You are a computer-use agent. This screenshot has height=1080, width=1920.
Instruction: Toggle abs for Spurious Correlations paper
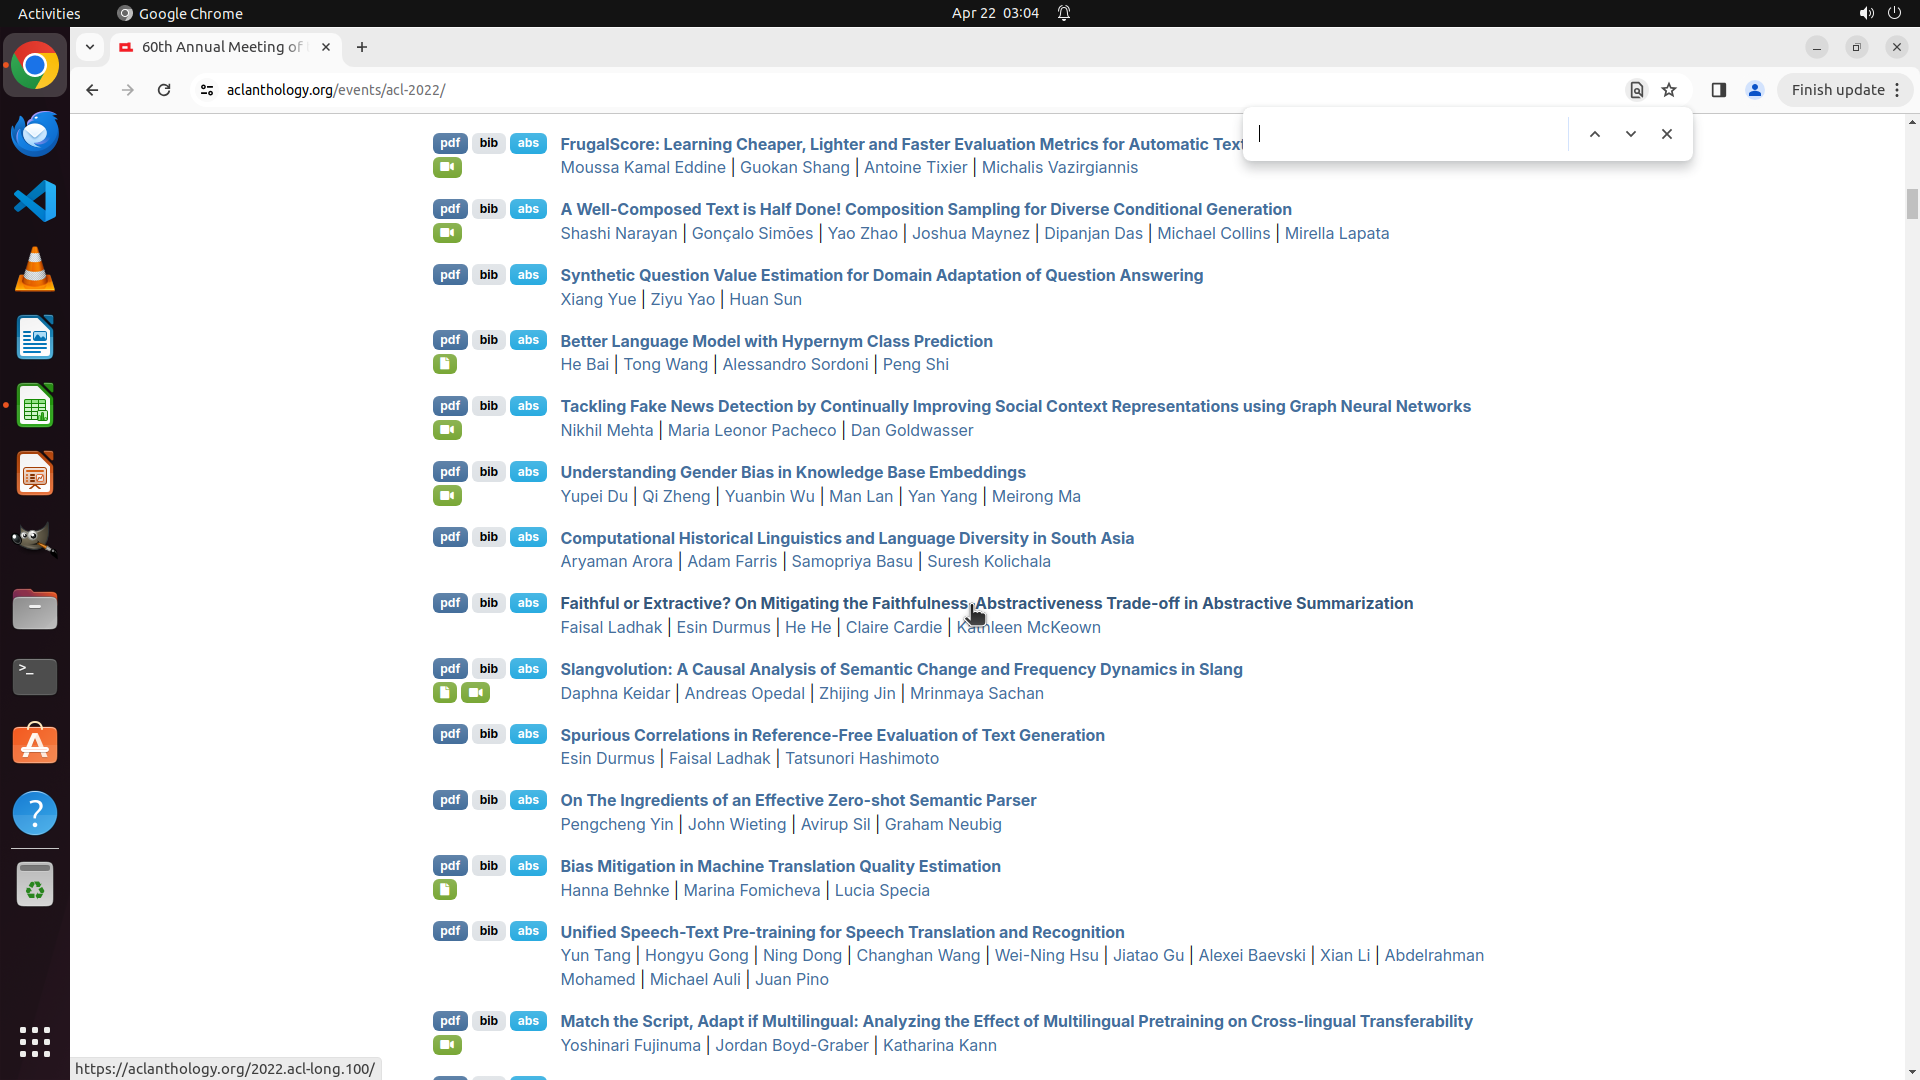tap(528, 734)
